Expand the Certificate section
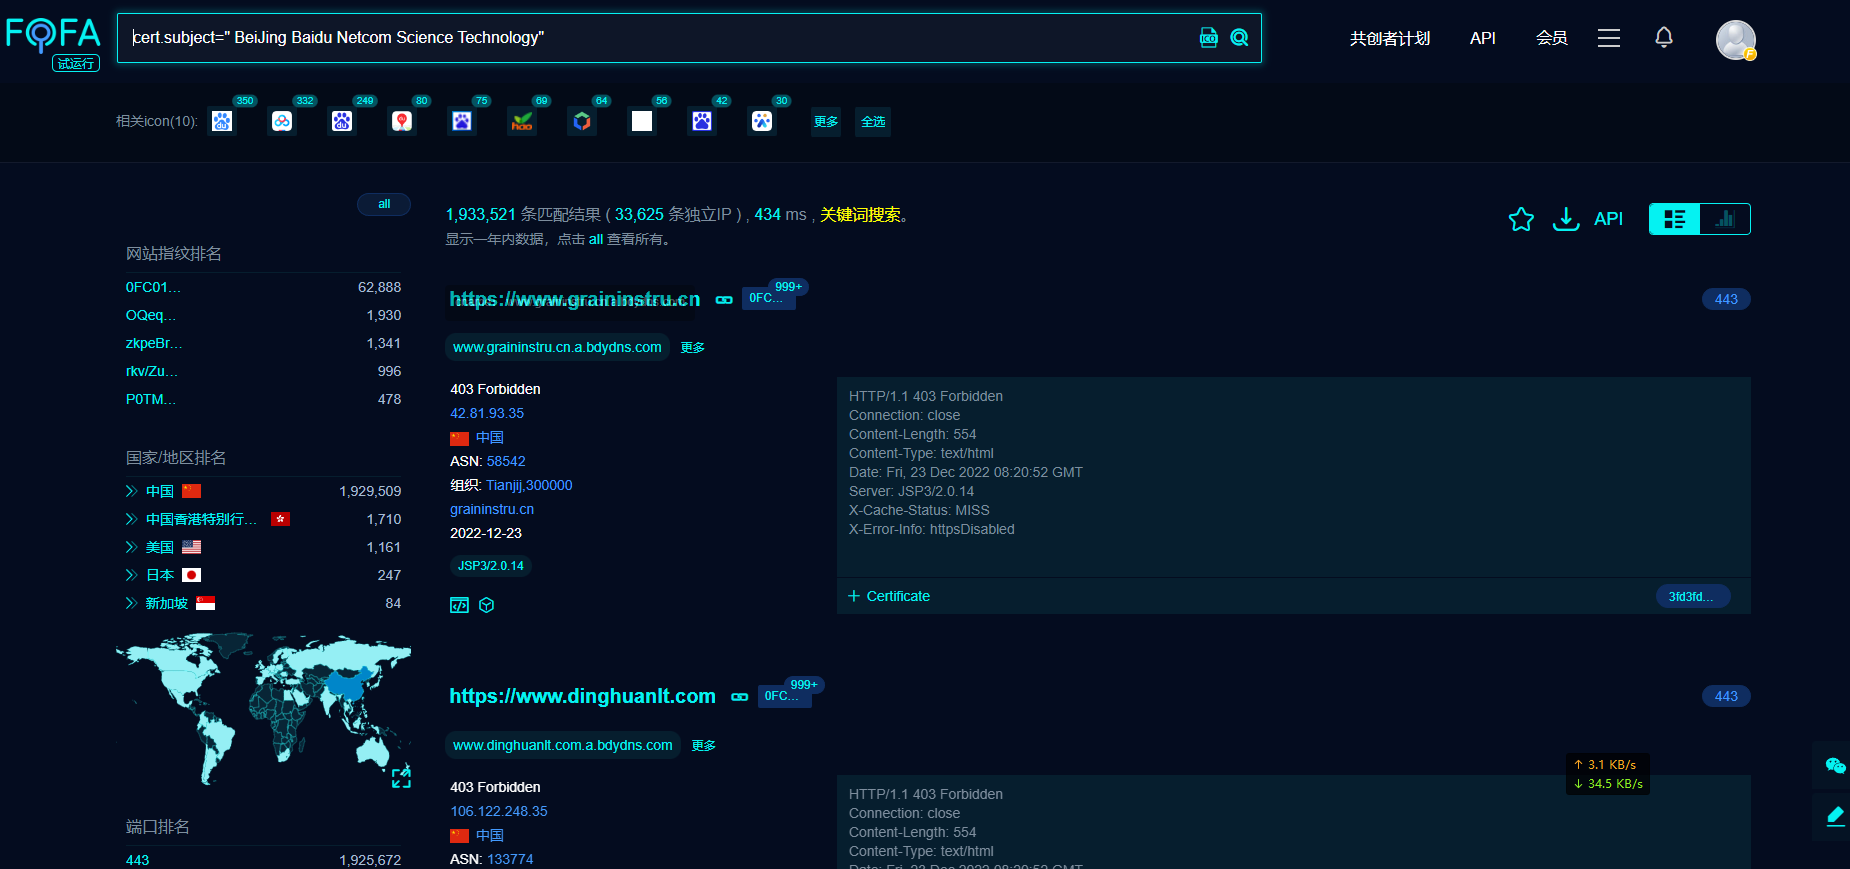 [x=889, y=596]
